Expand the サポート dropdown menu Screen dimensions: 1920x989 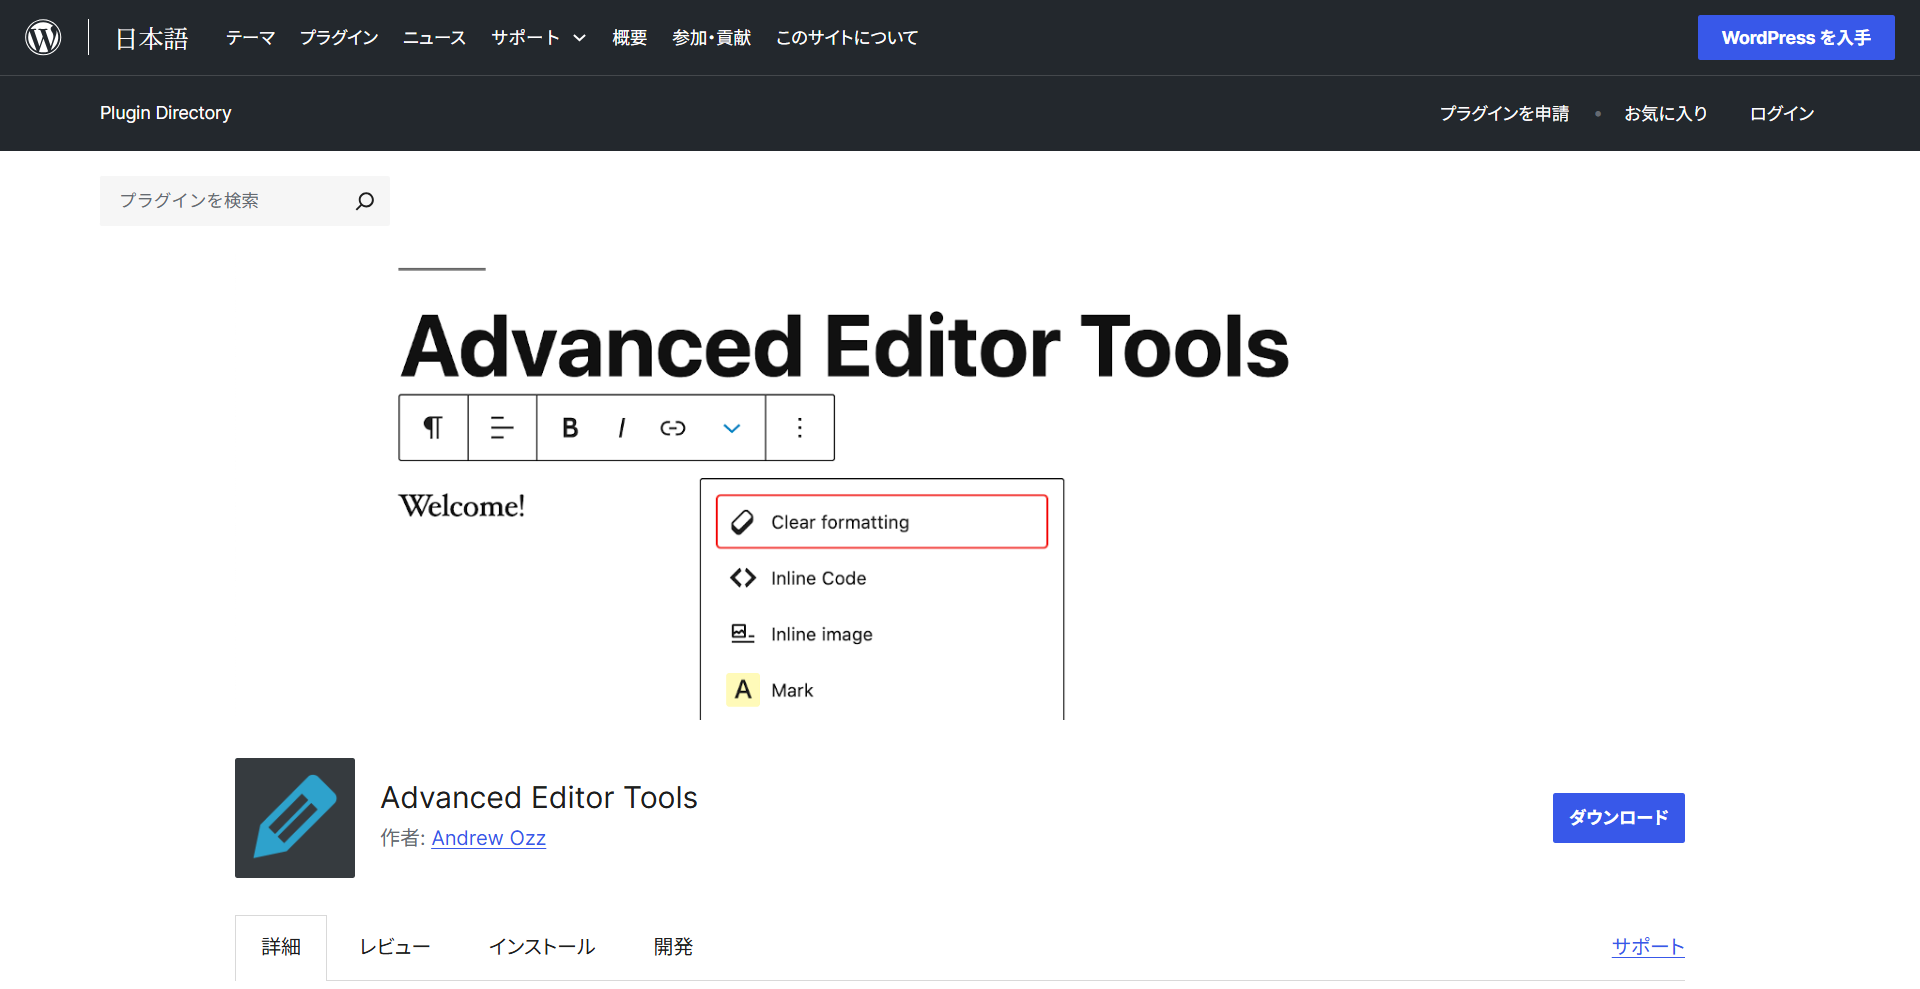click(538, 38)
